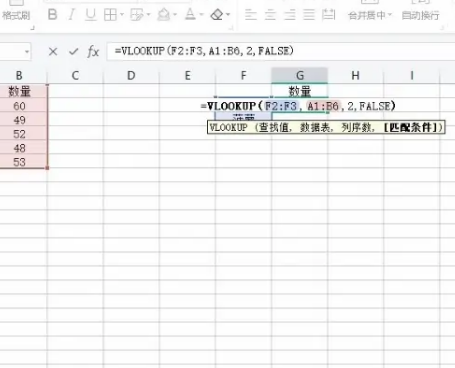Select the cell containing 53
Image resolution: width=455 pixels, height=368 pixels.
click(x=19, y=162)
